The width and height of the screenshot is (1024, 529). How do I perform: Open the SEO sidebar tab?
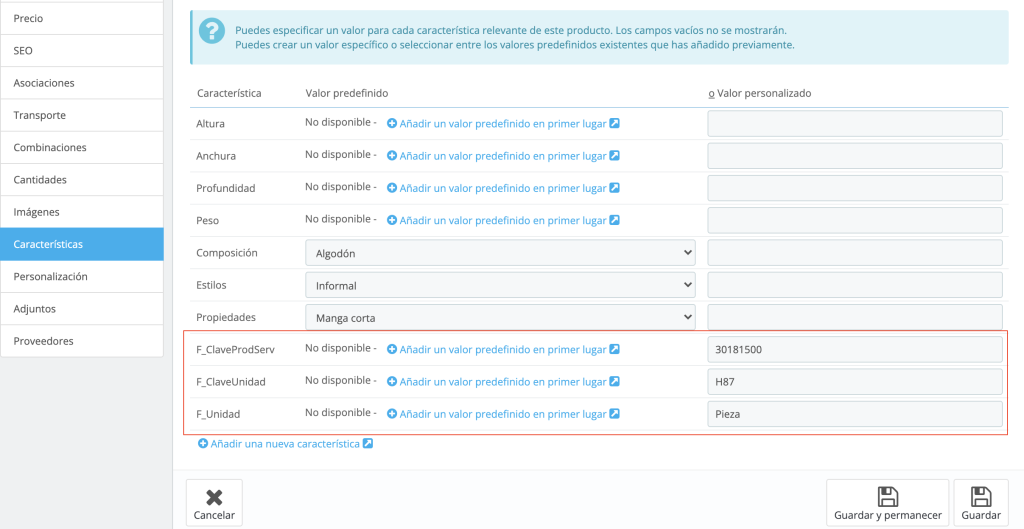(82, 51)
